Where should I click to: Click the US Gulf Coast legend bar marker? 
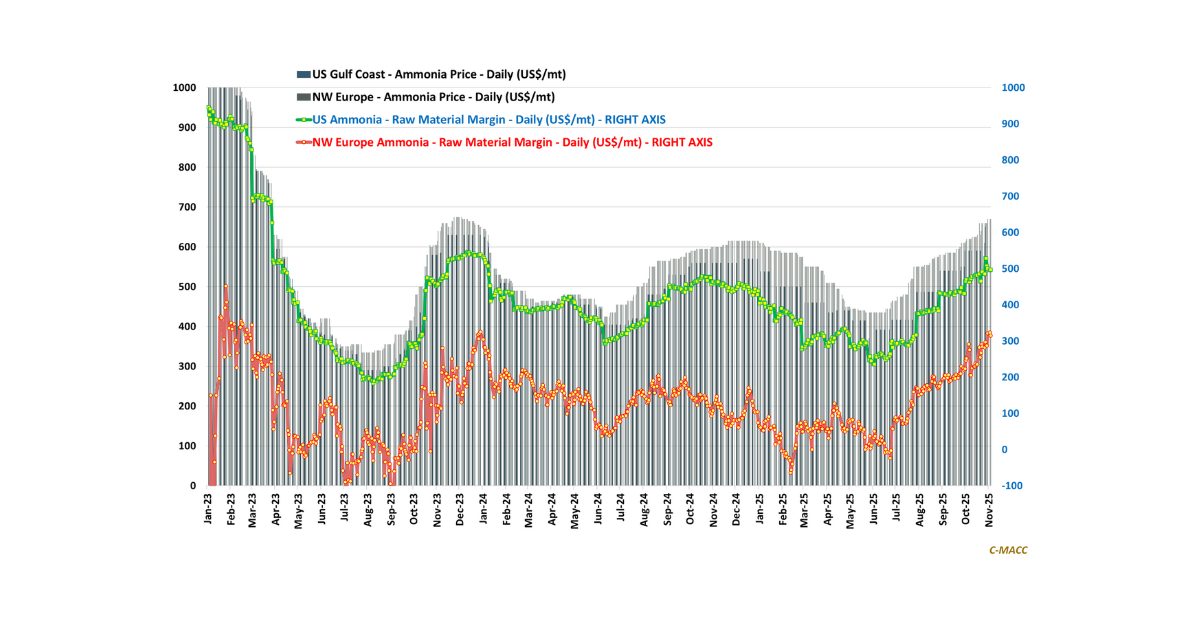[x=304, y=74]
